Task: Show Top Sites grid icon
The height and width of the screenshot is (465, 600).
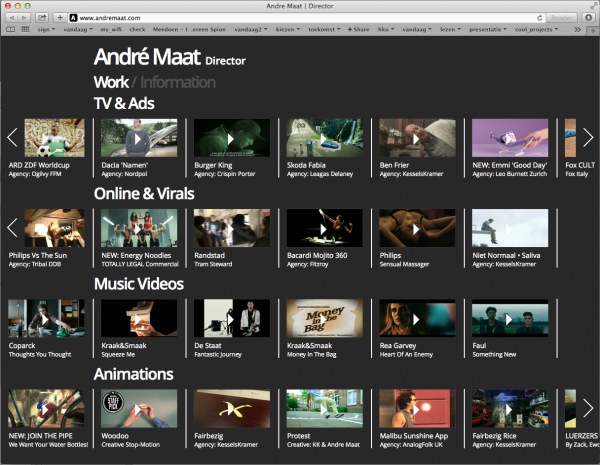Action: click(24, 31)
